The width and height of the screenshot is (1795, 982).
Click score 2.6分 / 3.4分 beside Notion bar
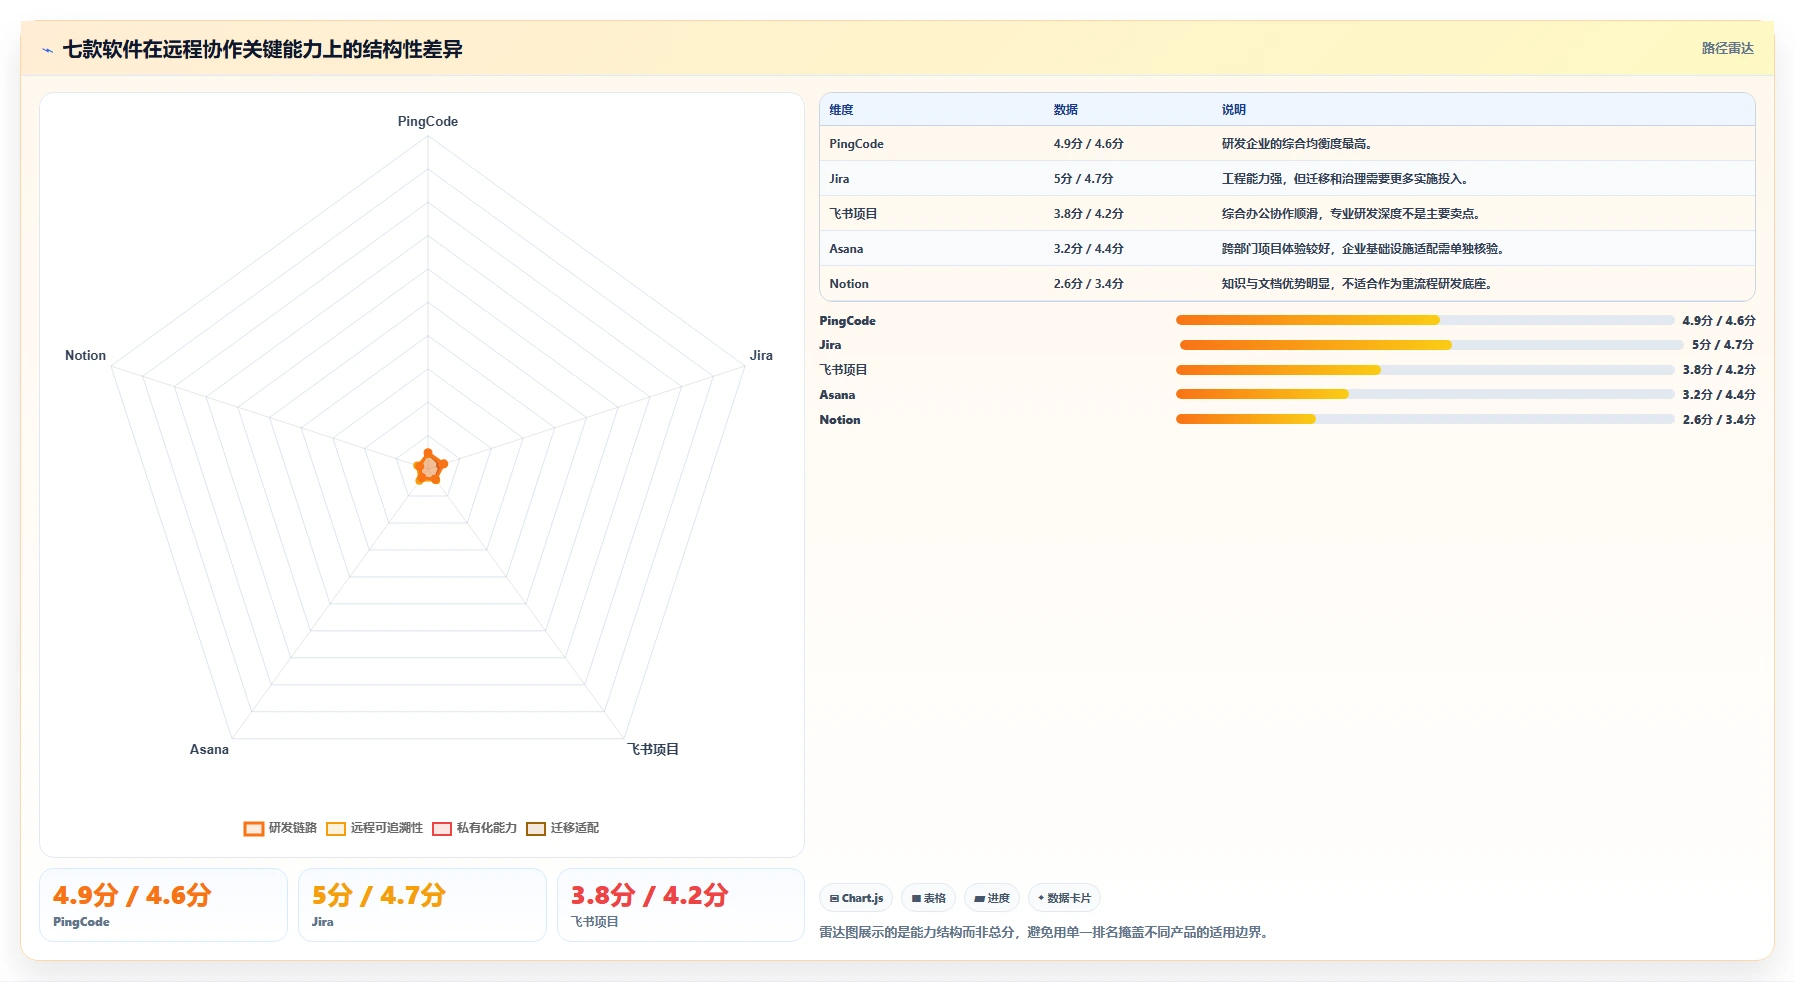pos(1718,419)
